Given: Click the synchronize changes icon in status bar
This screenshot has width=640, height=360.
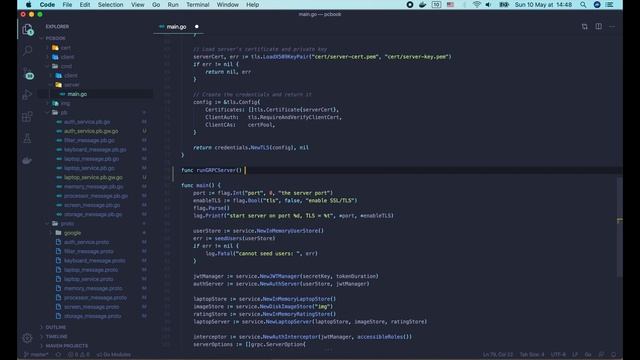Looking at the screenshot, I should point(58,354).
